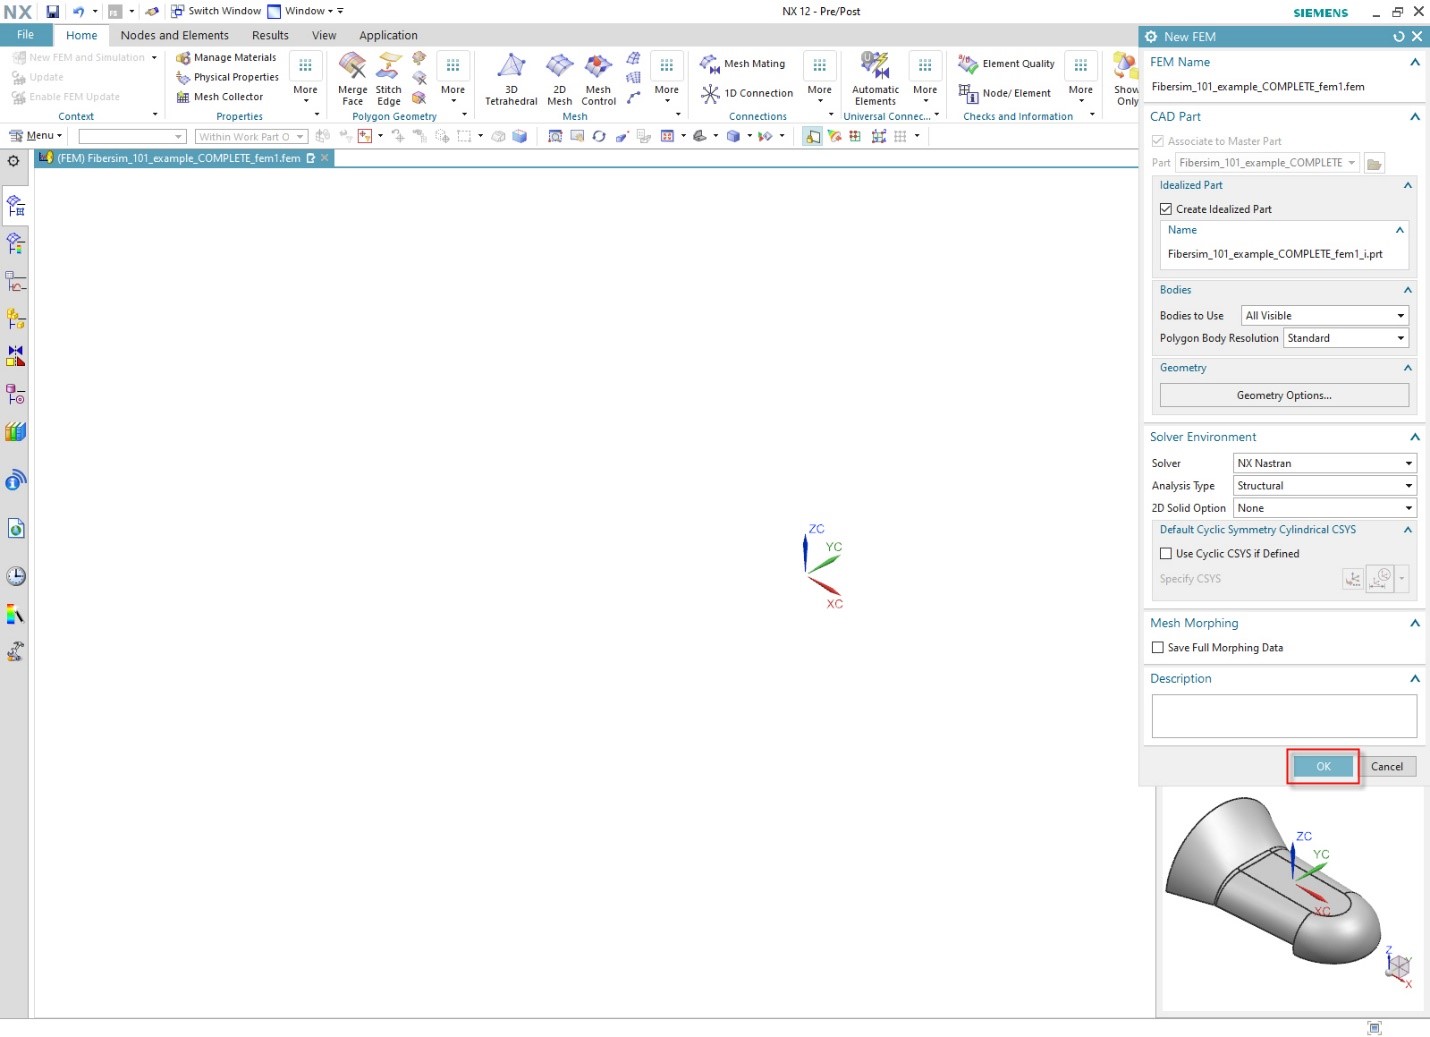Viewport: 1430px width, 1037px height.
Task: Select the 3D Tetrahedral mesh tool
Action: tap(510, 78)
